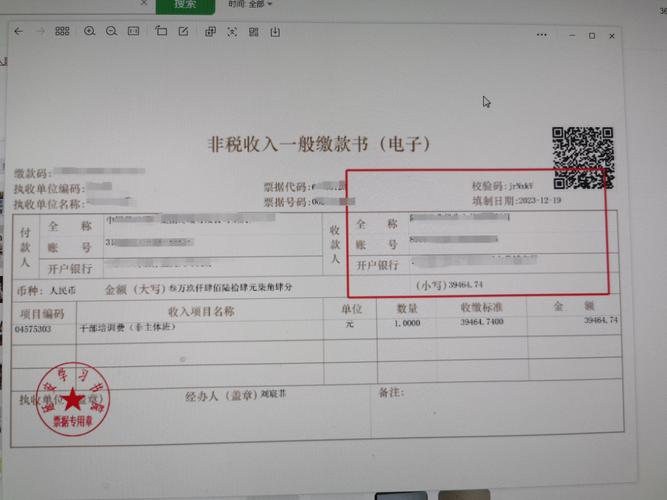Click the red 票据专用章 seal stamp
The height and width of the screenshot is (500, 667).
[x=73, y=399]
